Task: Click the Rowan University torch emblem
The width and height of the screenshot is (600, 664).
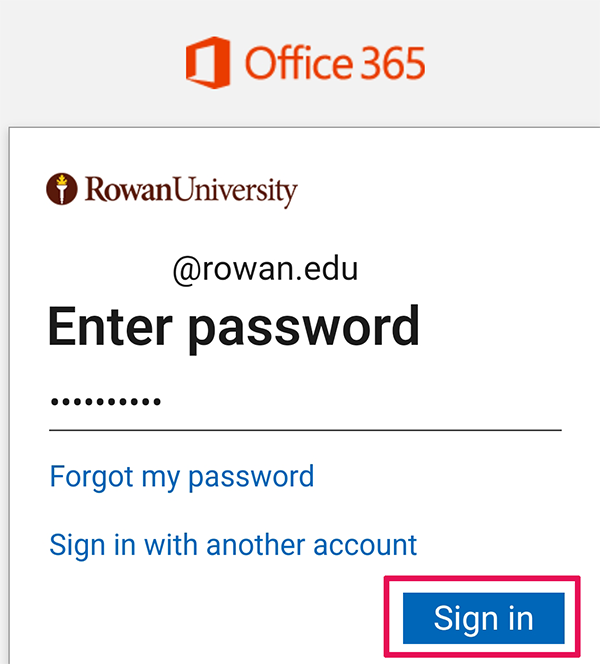Action: click(62, 188)
